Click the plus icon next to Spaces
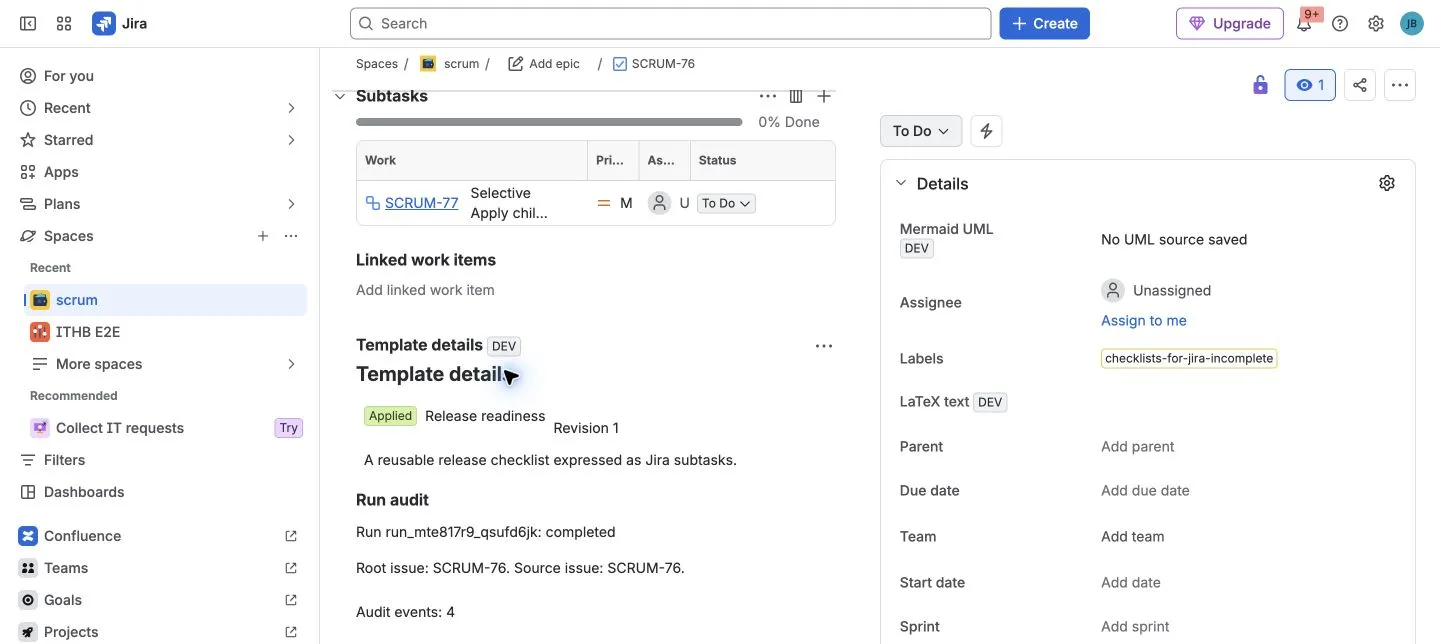The height and width of the screenshot is (644, 1440). tap(263, 236)
